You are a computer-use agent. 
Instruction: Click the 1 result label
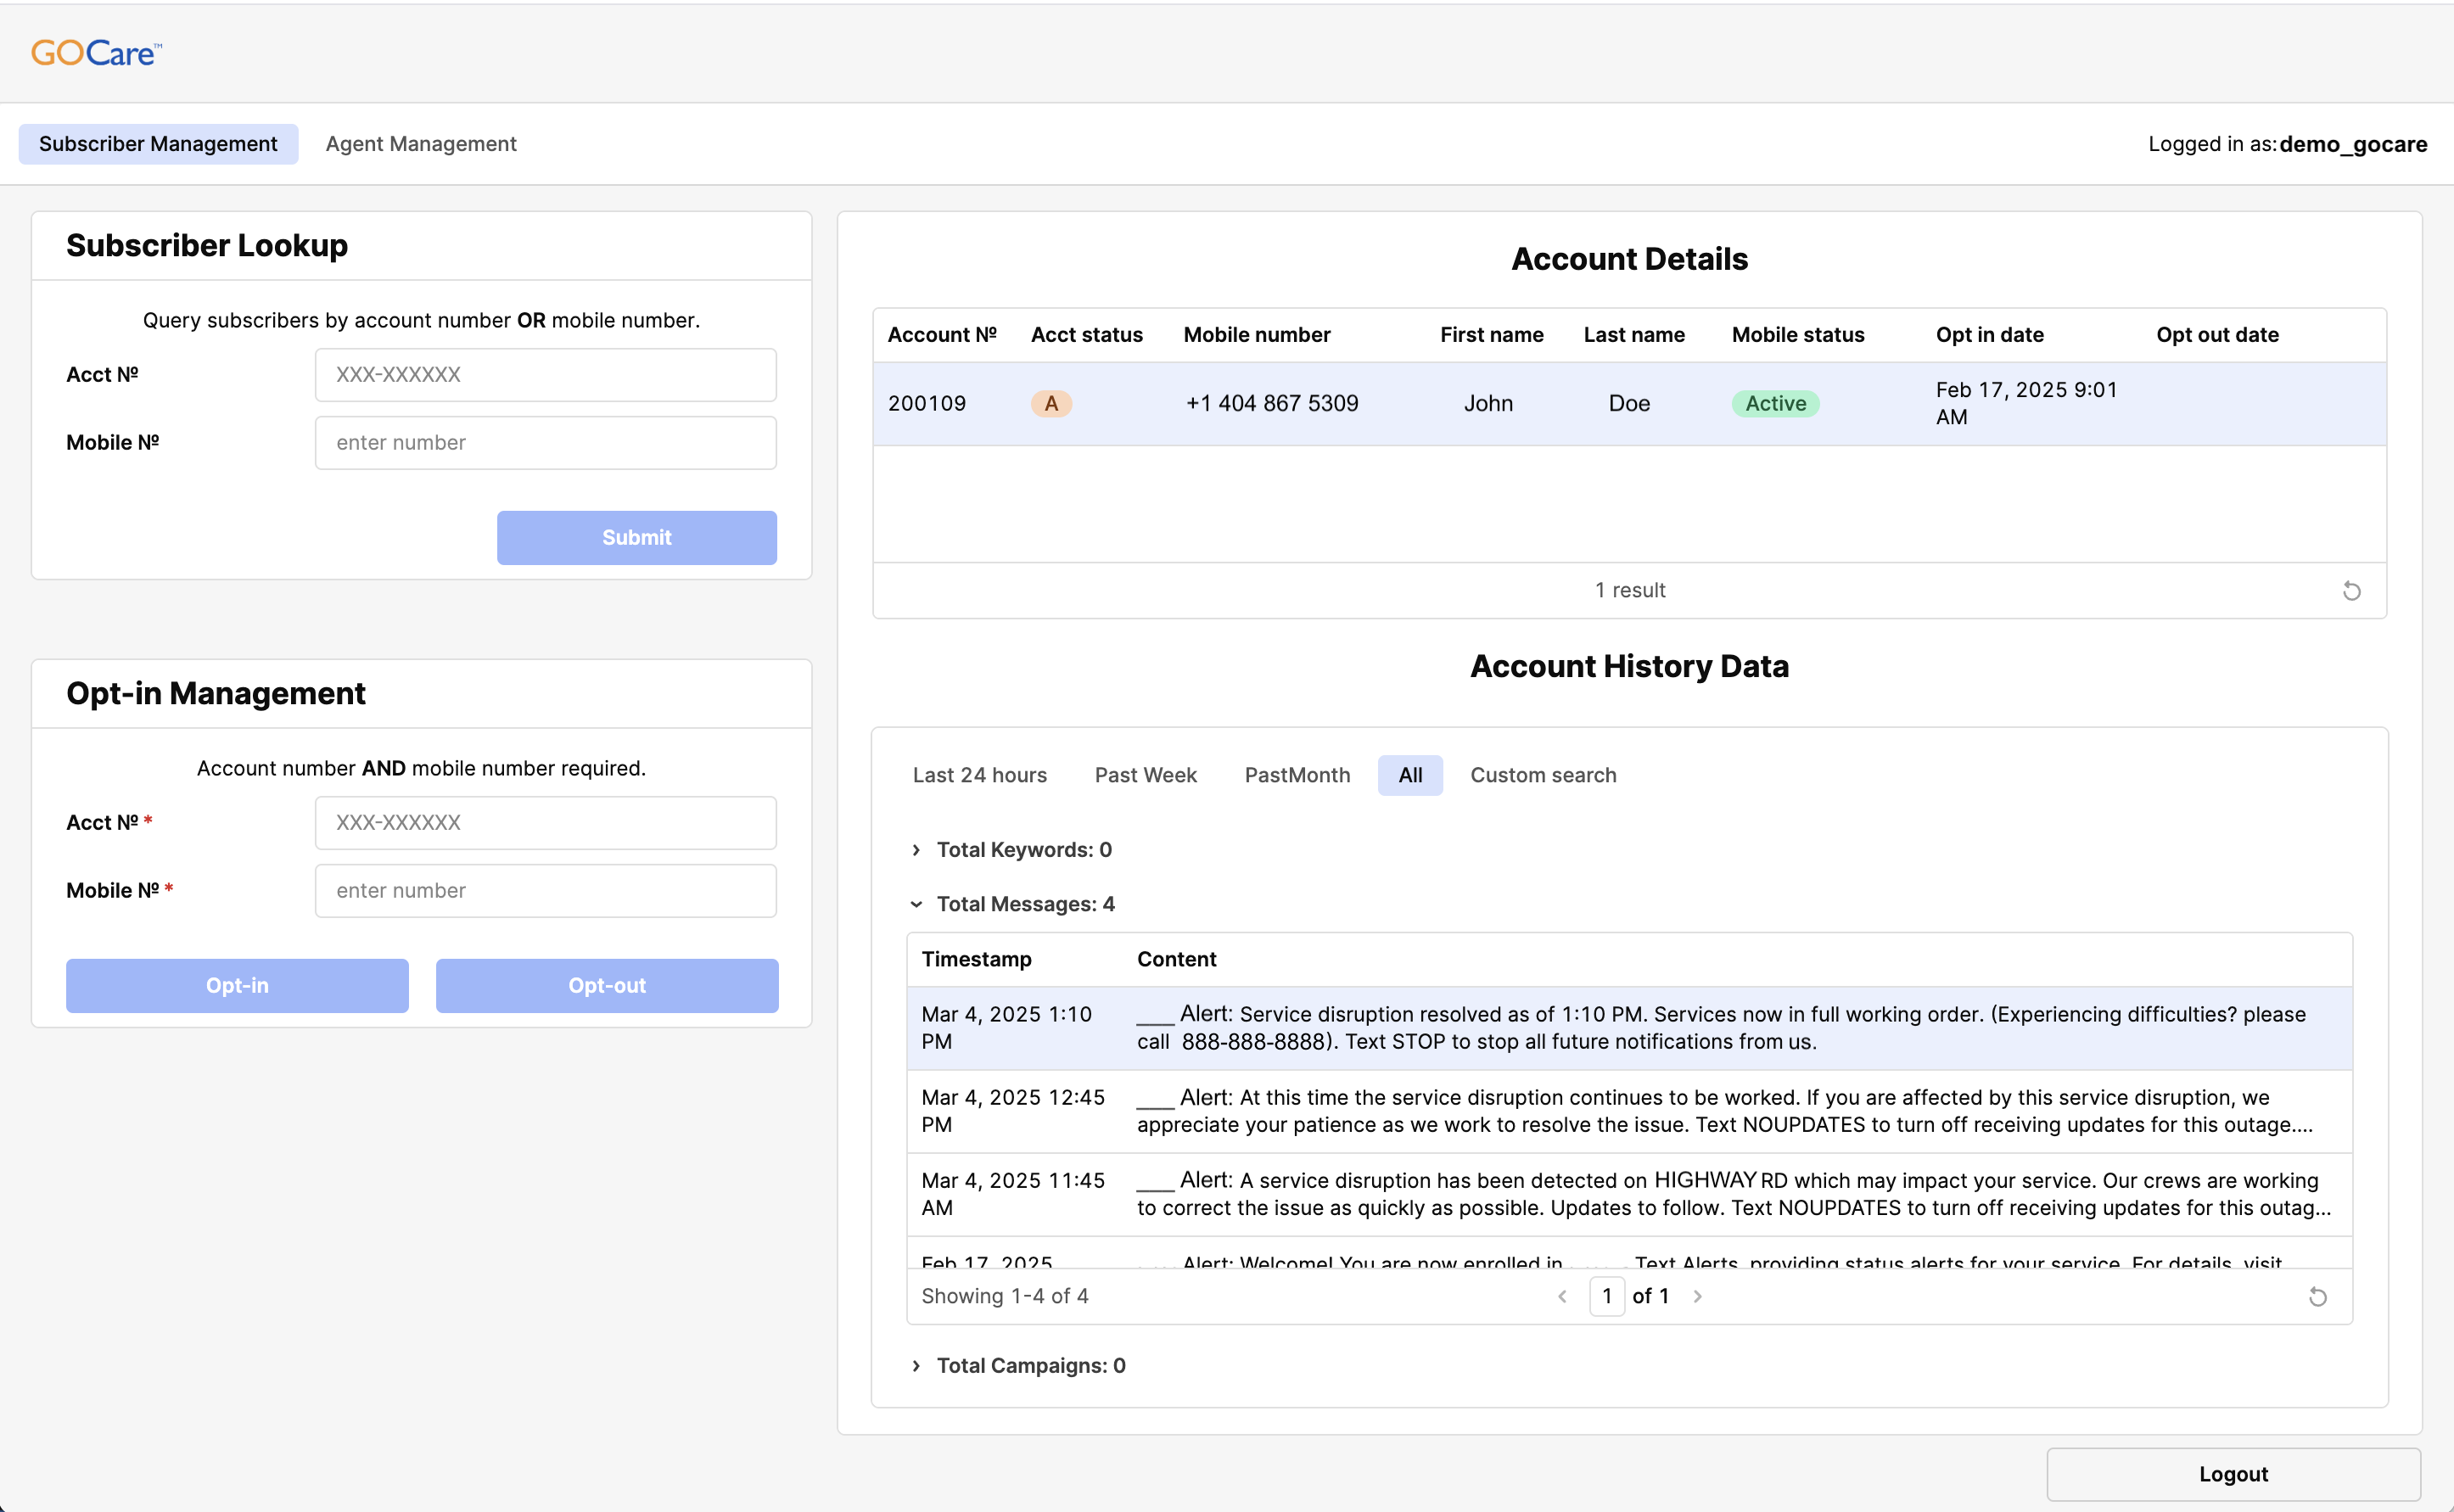click(x=1630, y=591)
